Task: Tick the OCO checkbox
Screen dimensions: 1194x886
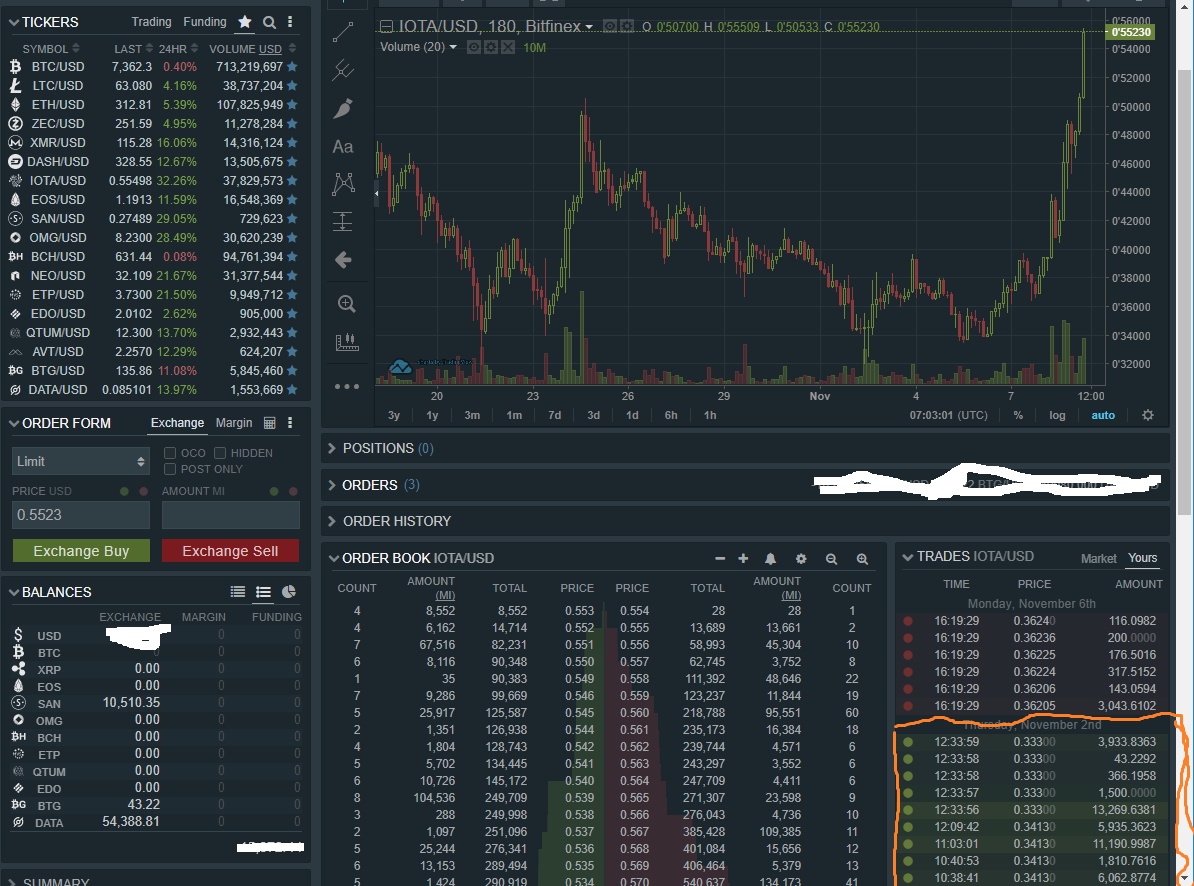Action: coord(170,453)
